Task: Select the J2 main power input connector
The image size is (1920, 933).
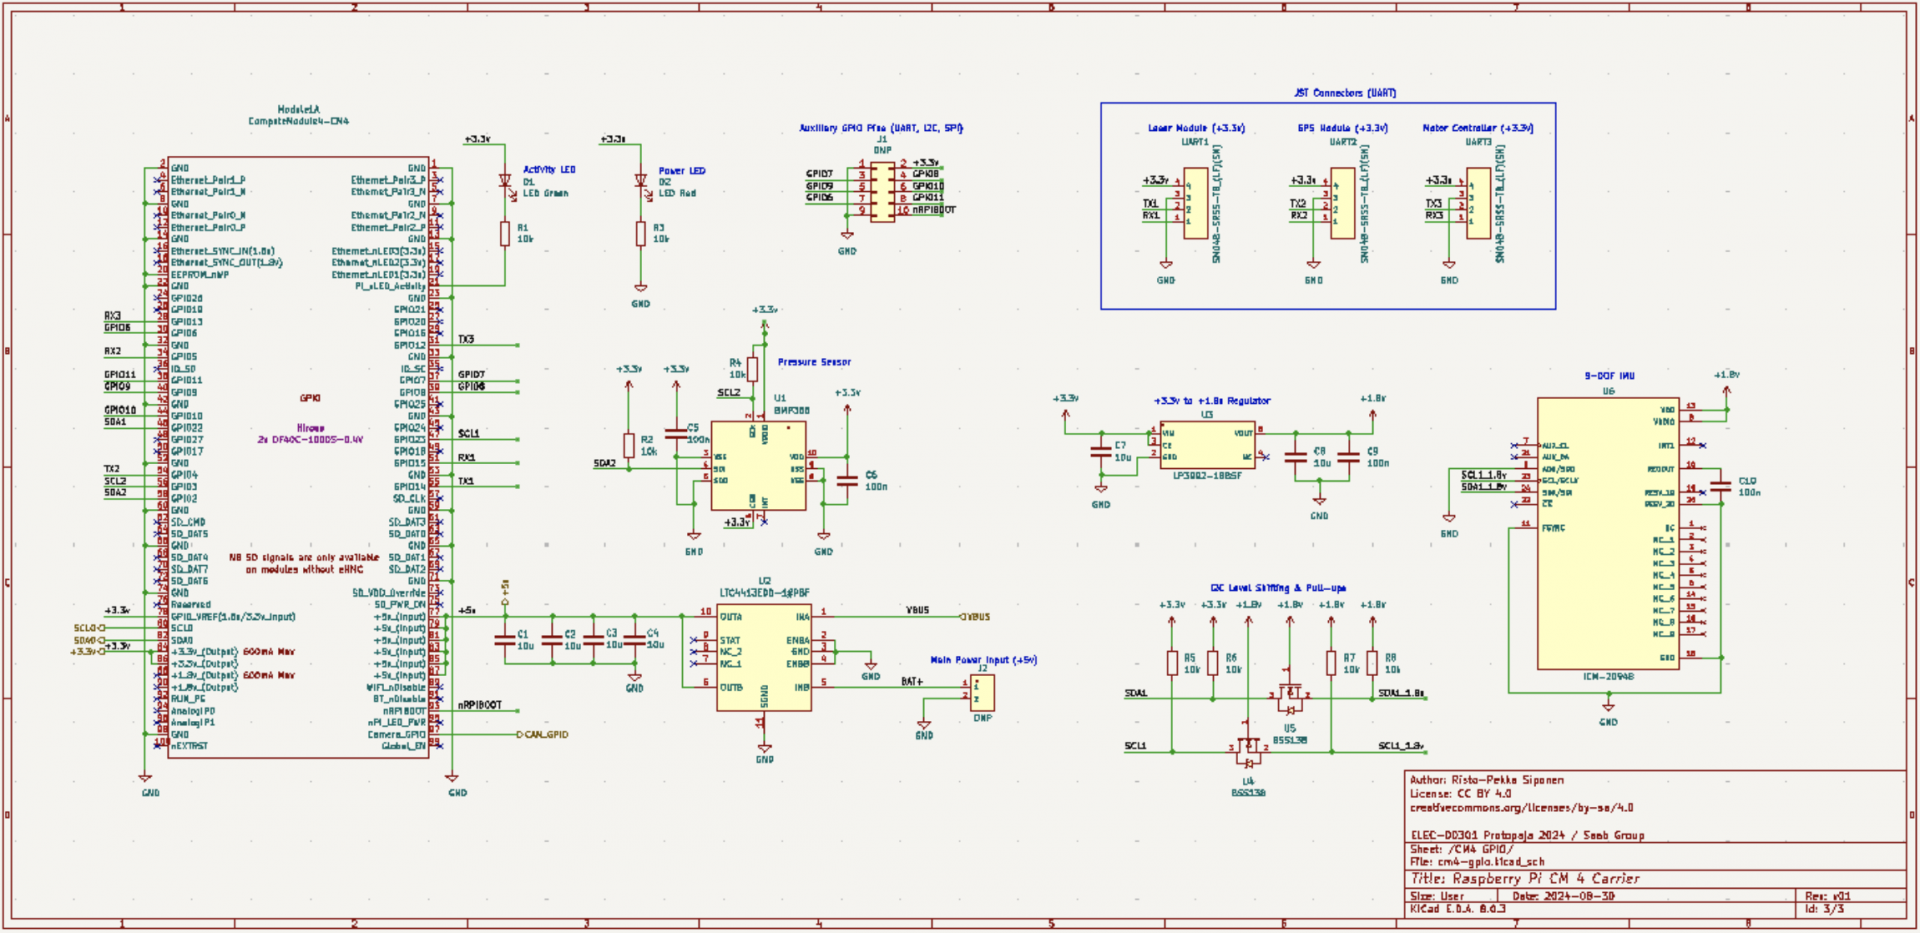Action: coord(982,692)
